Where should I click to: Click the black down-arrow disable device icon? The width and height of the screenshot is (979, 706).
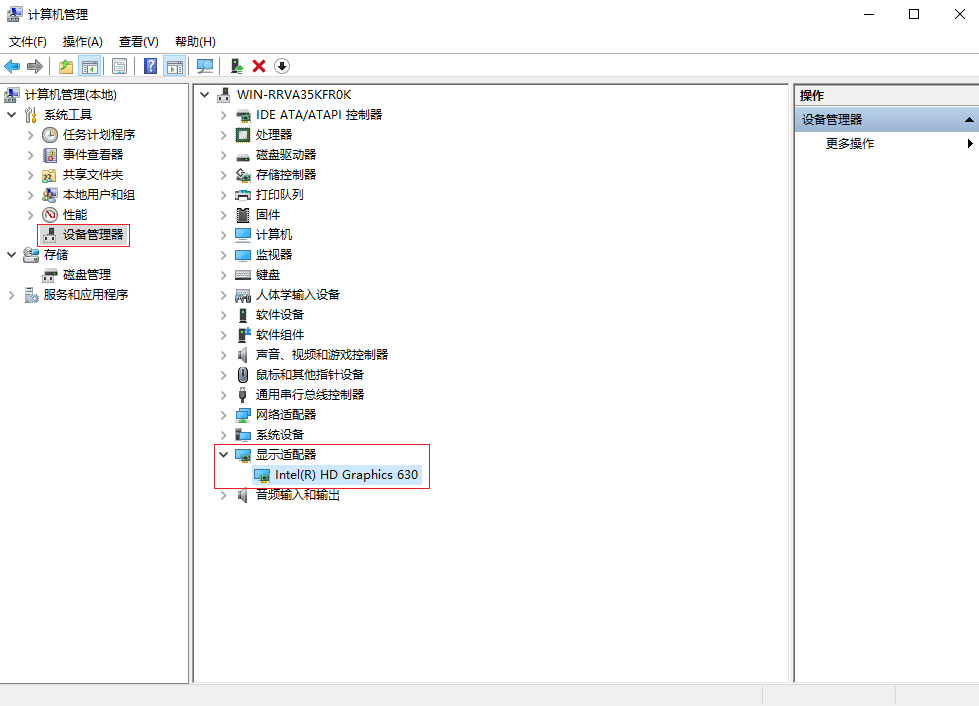(282, 66)
